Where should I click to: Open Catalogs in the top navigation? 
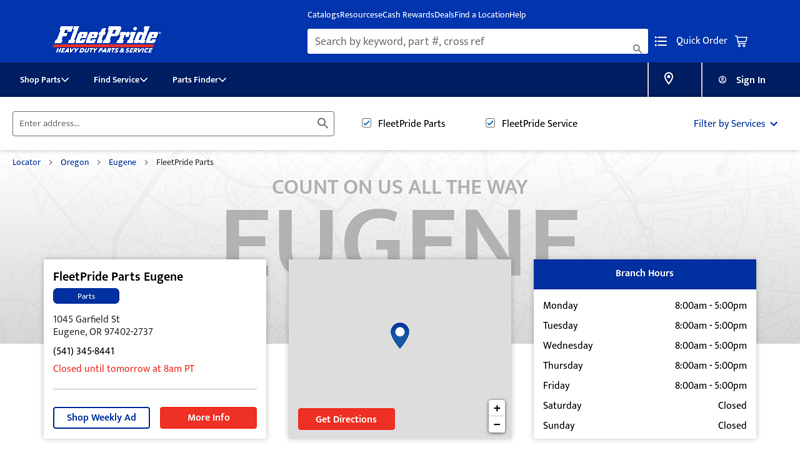click(323, 15)
